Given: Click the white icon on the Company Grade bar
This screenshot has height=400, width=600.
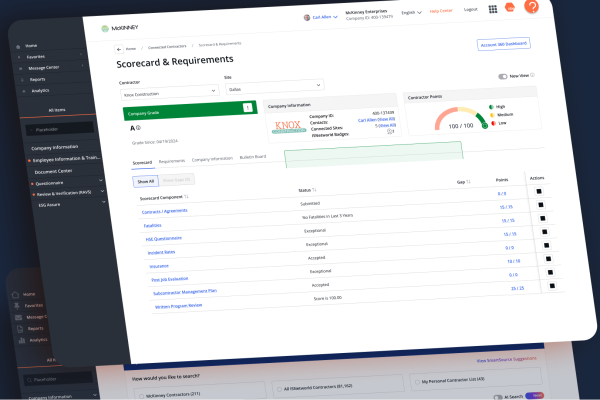Looking at the screenshot, I should (x=248, y=108).
